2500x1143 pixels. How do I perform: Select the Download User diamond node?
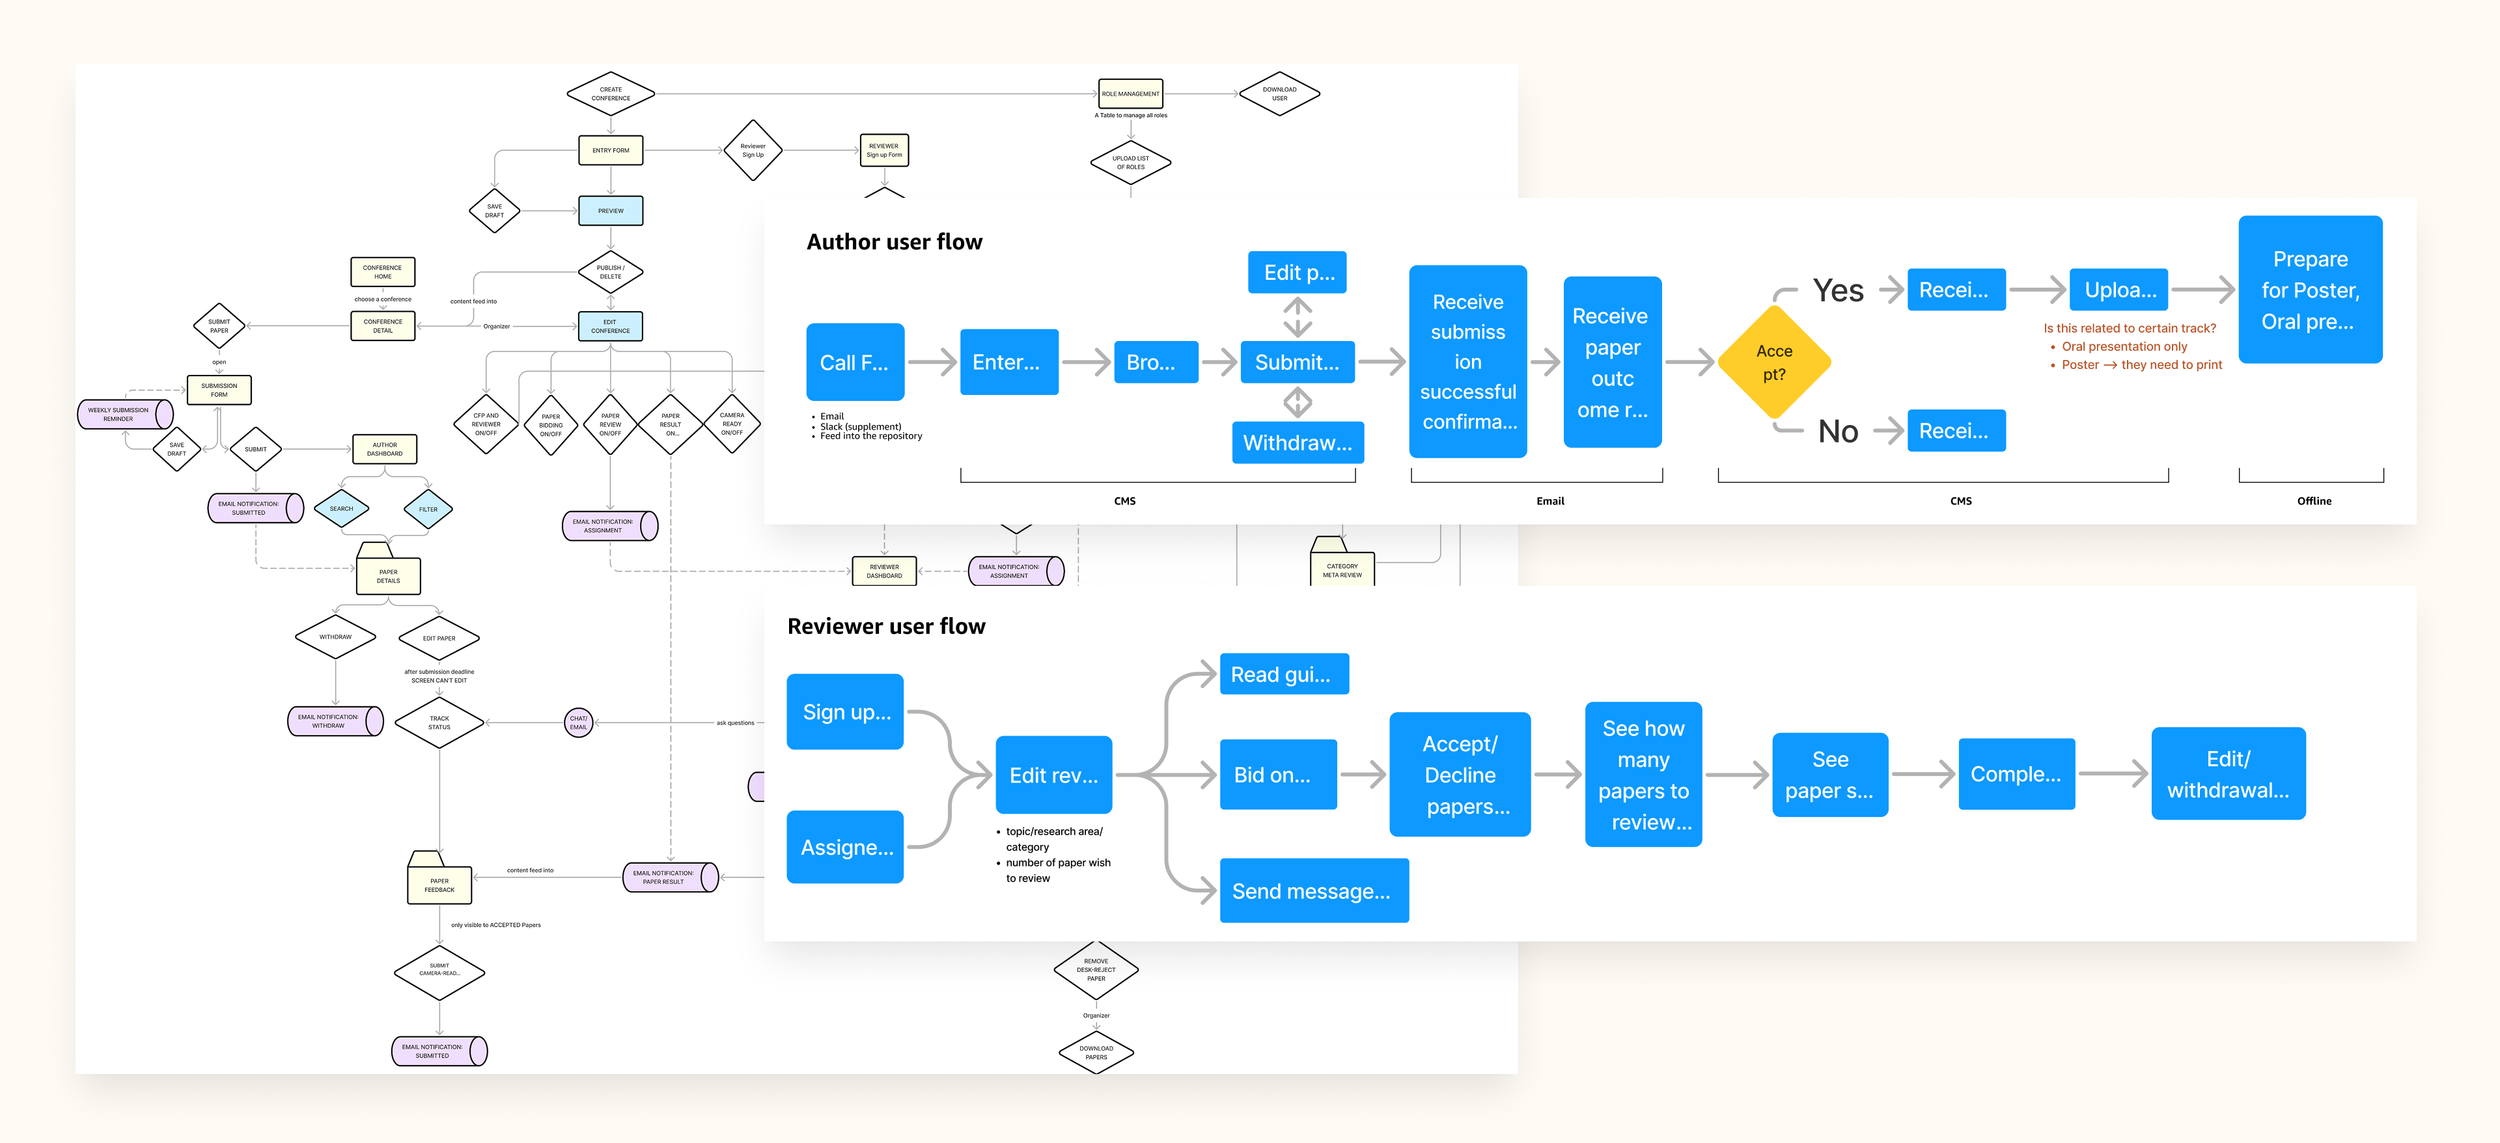[1279, 94]
